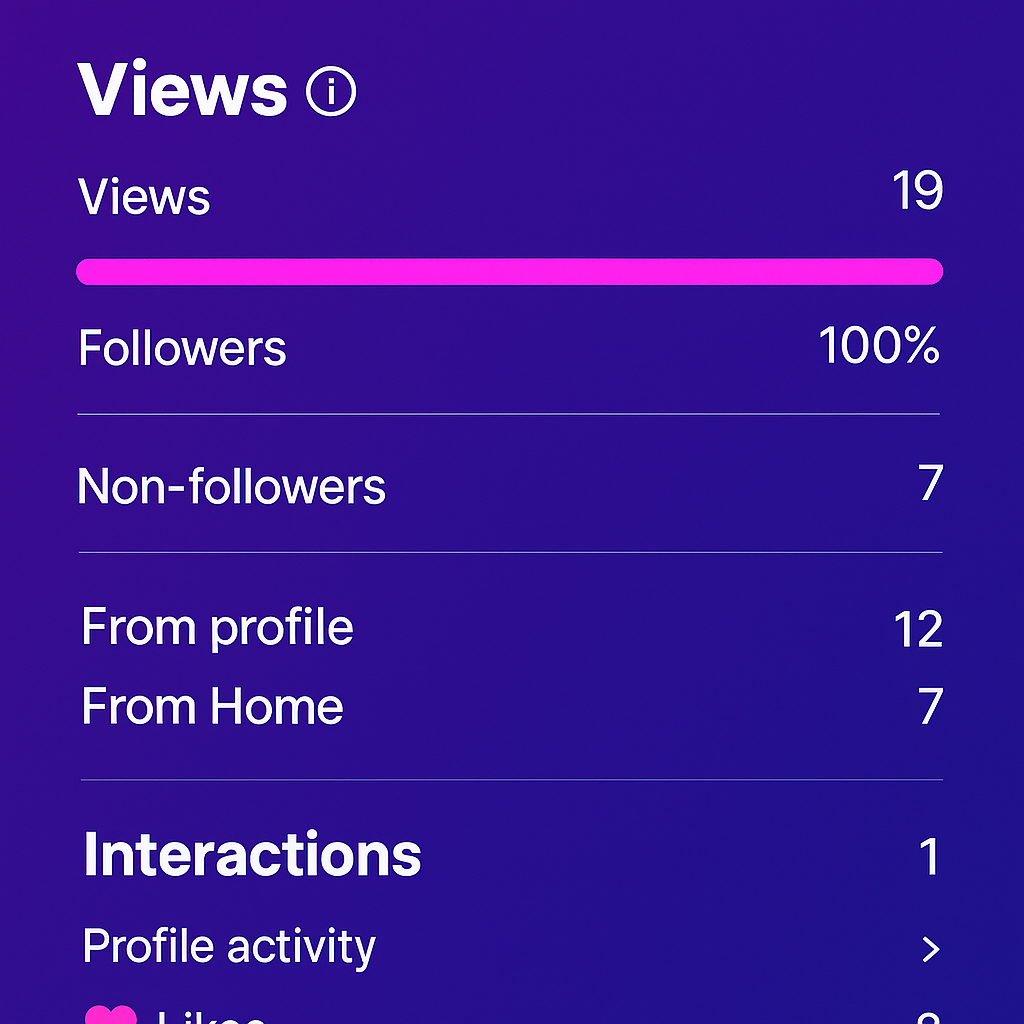Select the total views count 19
The image size is (1024, 1024).
917,190
